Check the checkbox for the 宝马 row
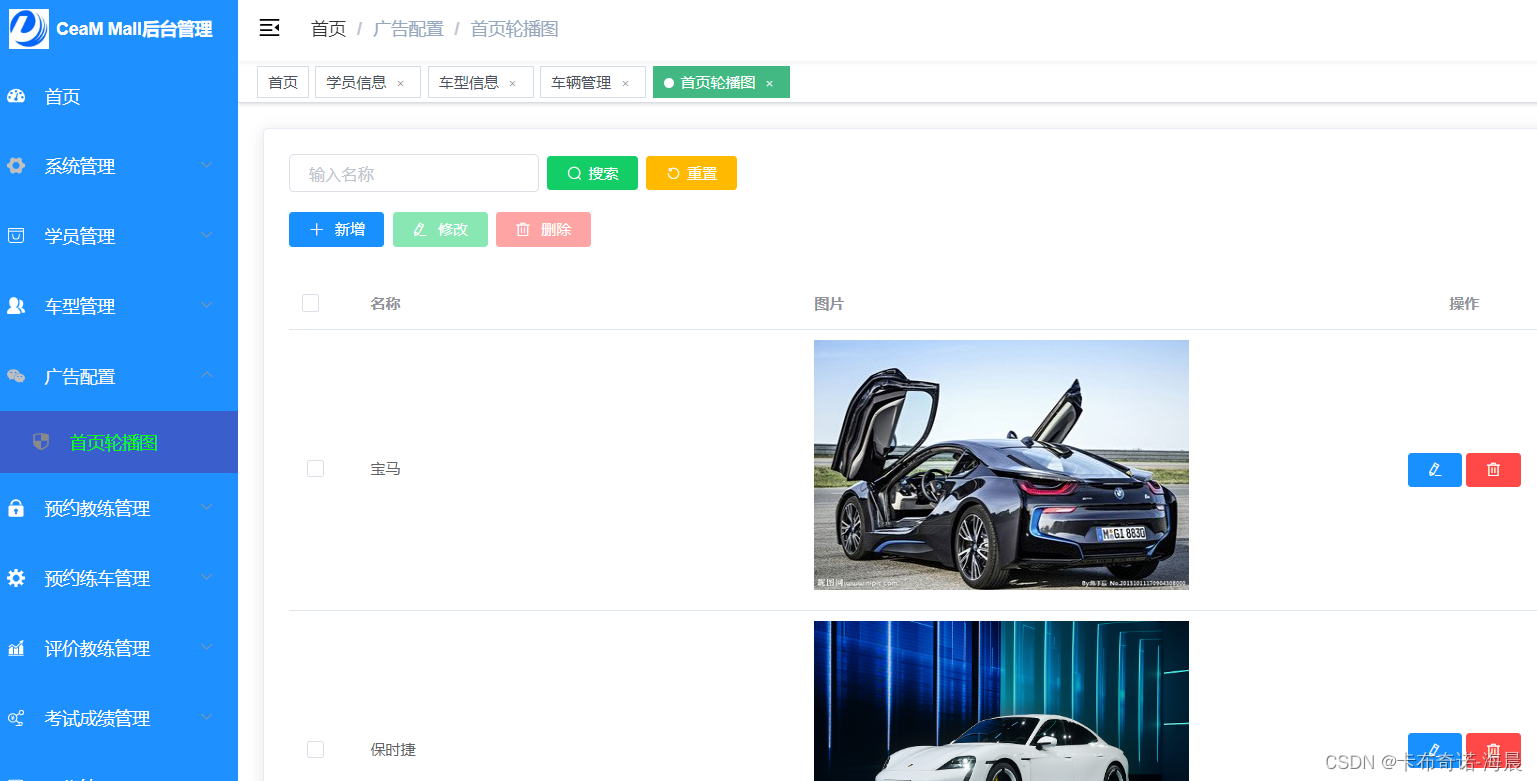1537x781 pixels. (x=315, y=468)
